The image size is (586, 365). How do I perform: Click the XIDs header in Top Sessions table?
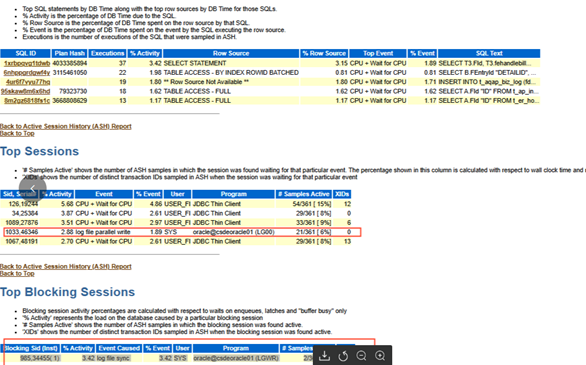tap(342, 194)
